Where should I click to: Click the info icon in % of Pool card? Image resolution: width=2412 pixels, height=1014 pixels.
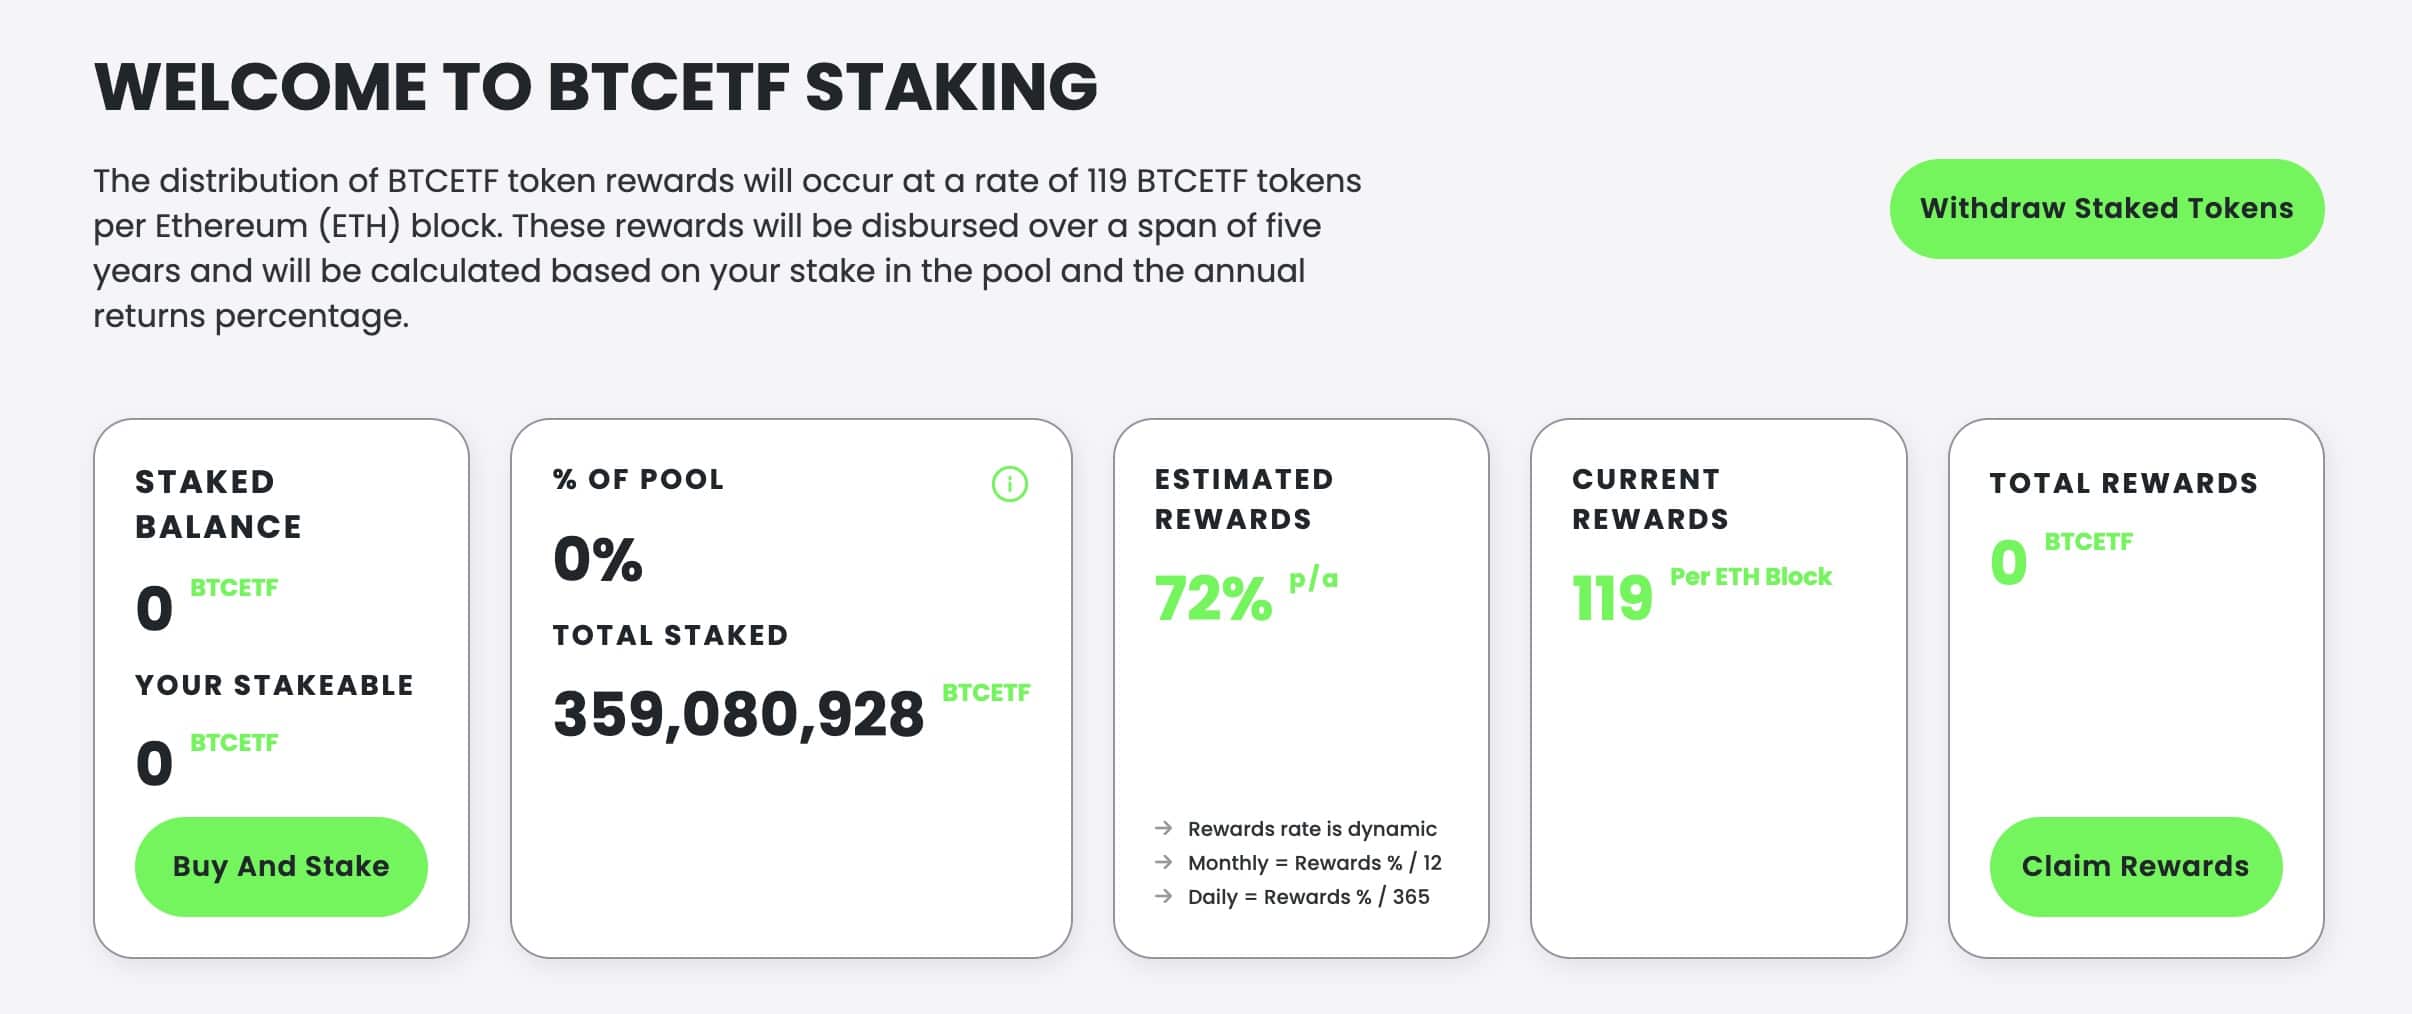pyautogui.click(x=1009, y=484)
